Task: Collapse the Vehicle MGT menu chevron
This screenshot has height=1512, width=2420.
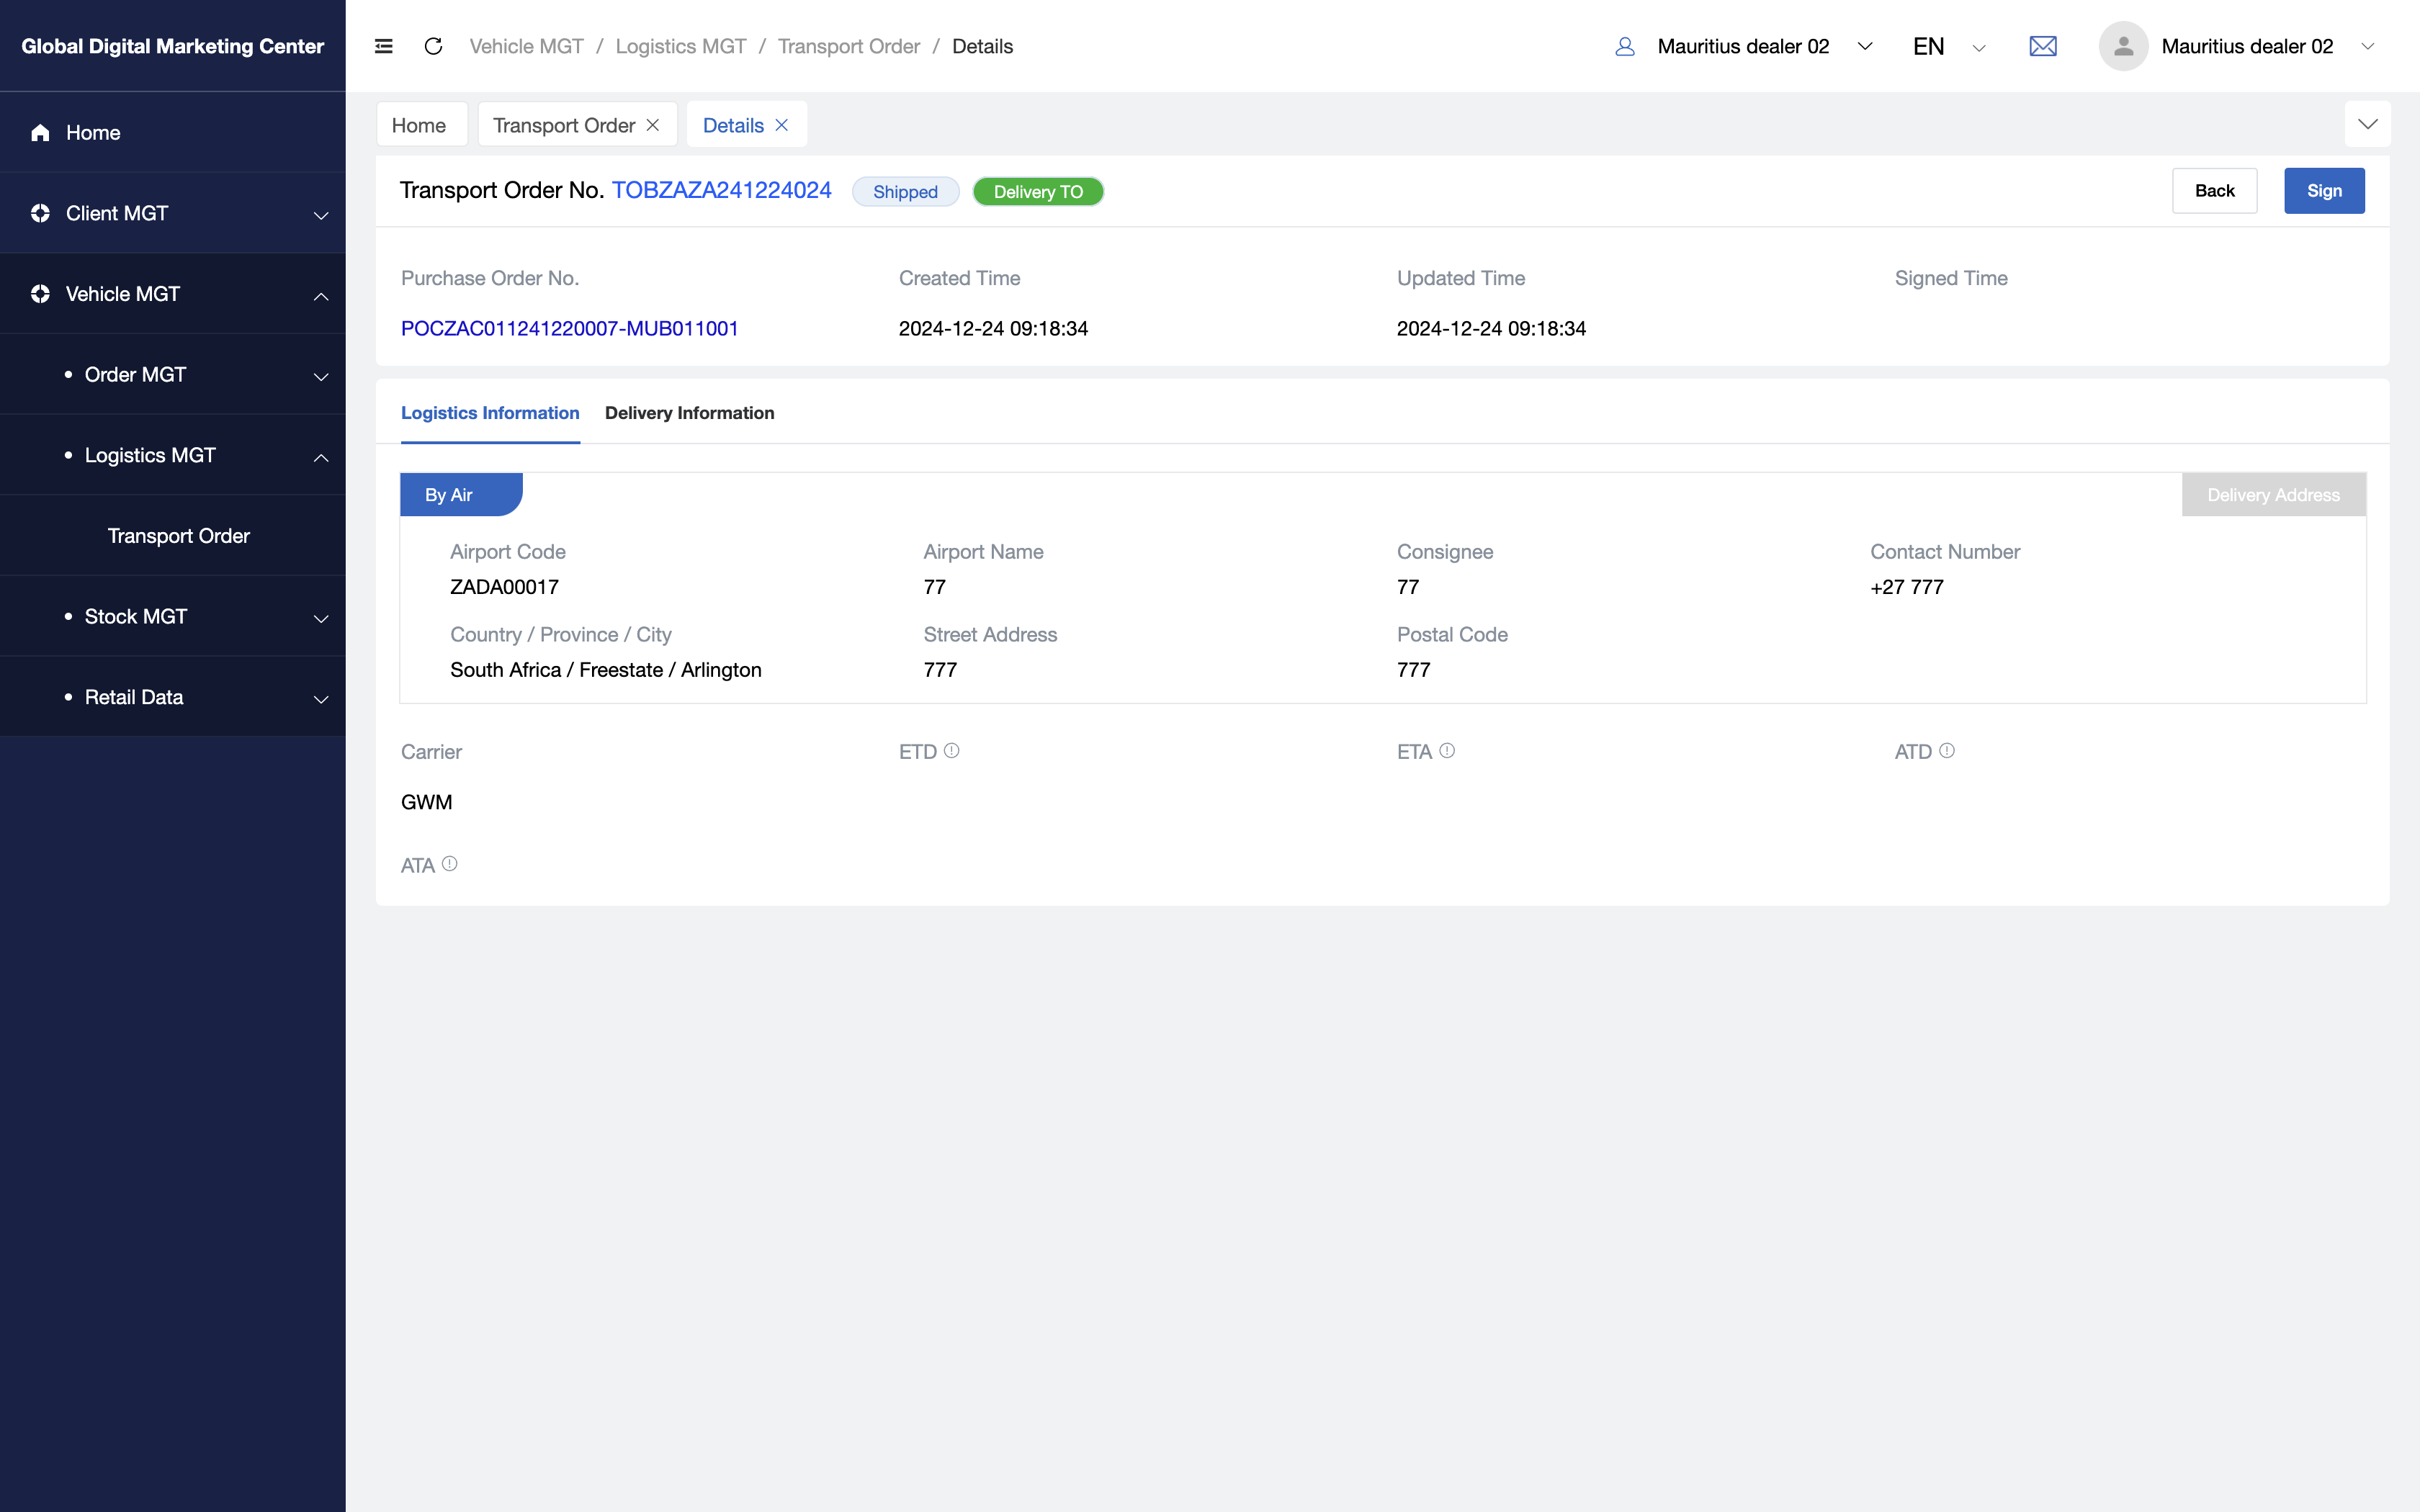Action: 321,296
